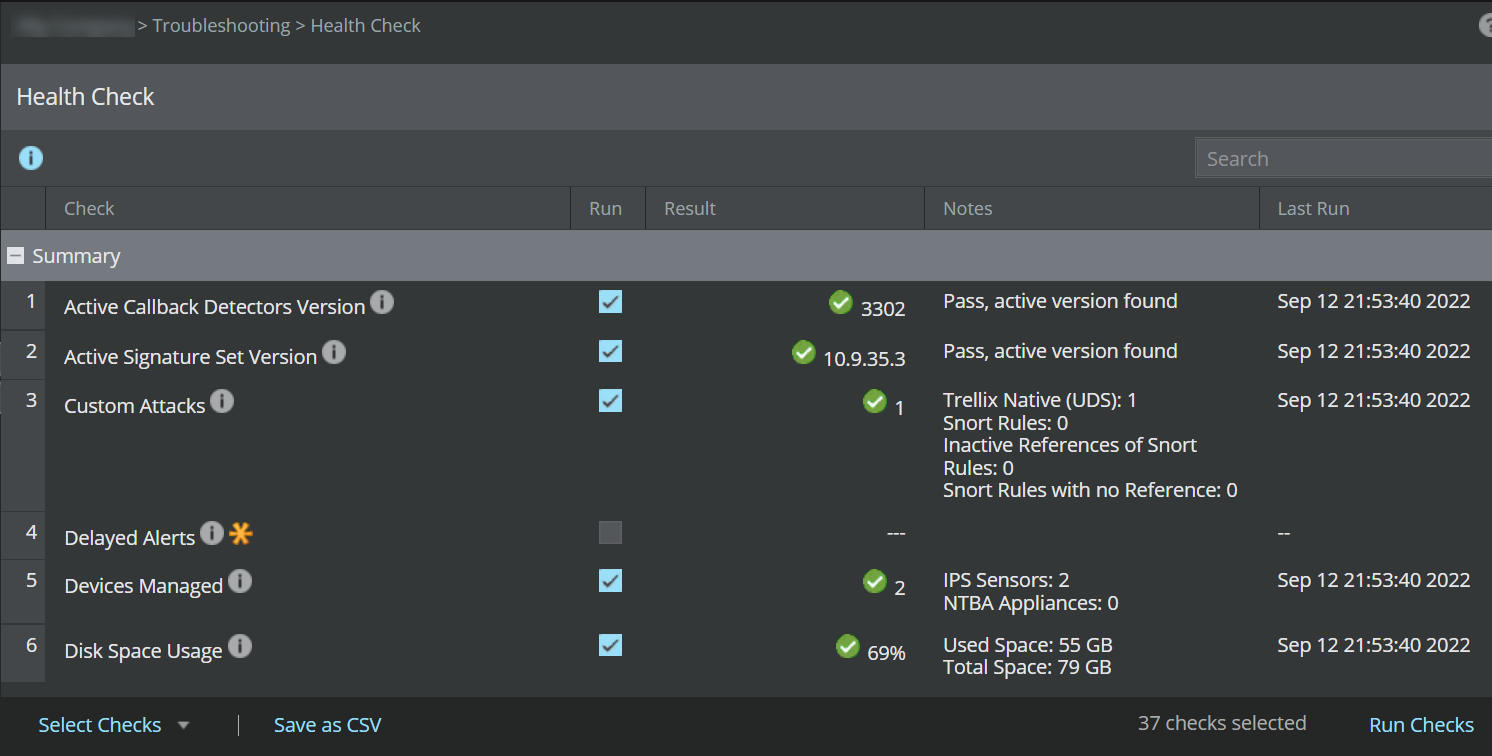Check Run box for Delayed Alerts

[x=610, y=532]
